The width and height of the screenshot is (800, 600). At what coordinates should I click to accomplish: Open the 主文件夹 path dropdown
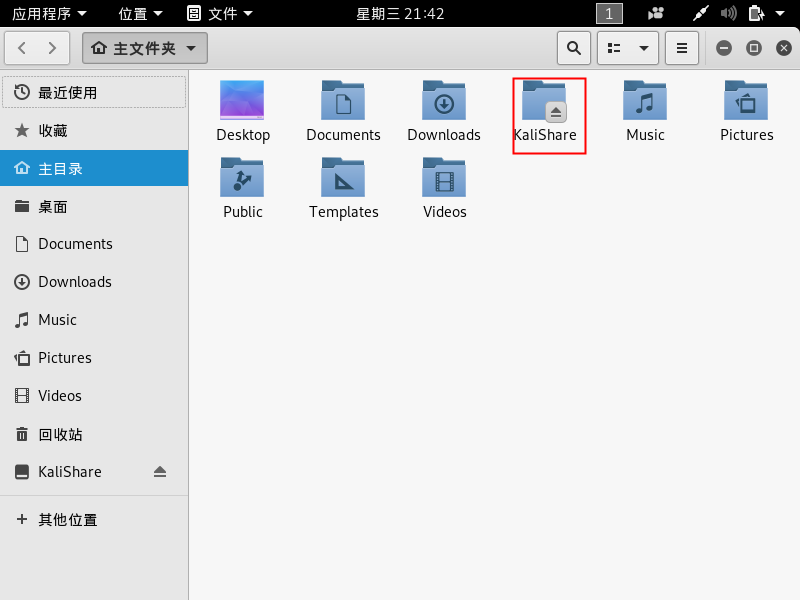tap(145, 48)
